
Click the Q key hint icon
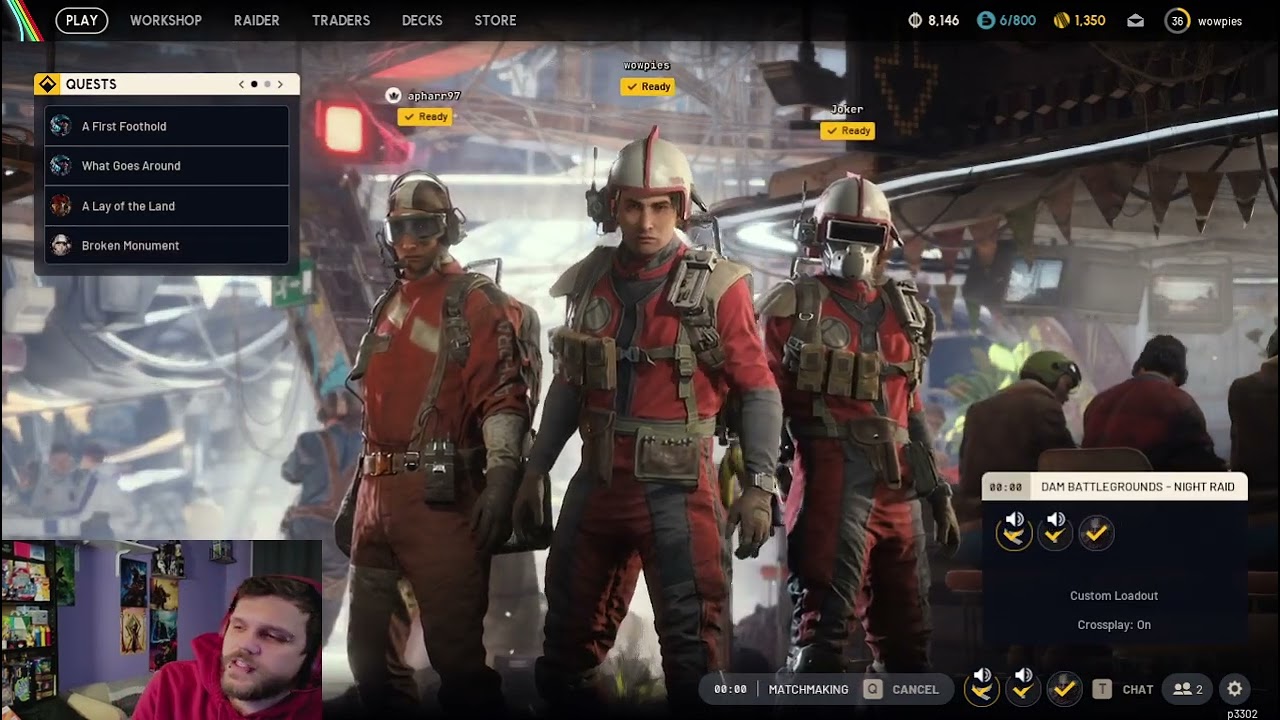(x=873, y=689)
